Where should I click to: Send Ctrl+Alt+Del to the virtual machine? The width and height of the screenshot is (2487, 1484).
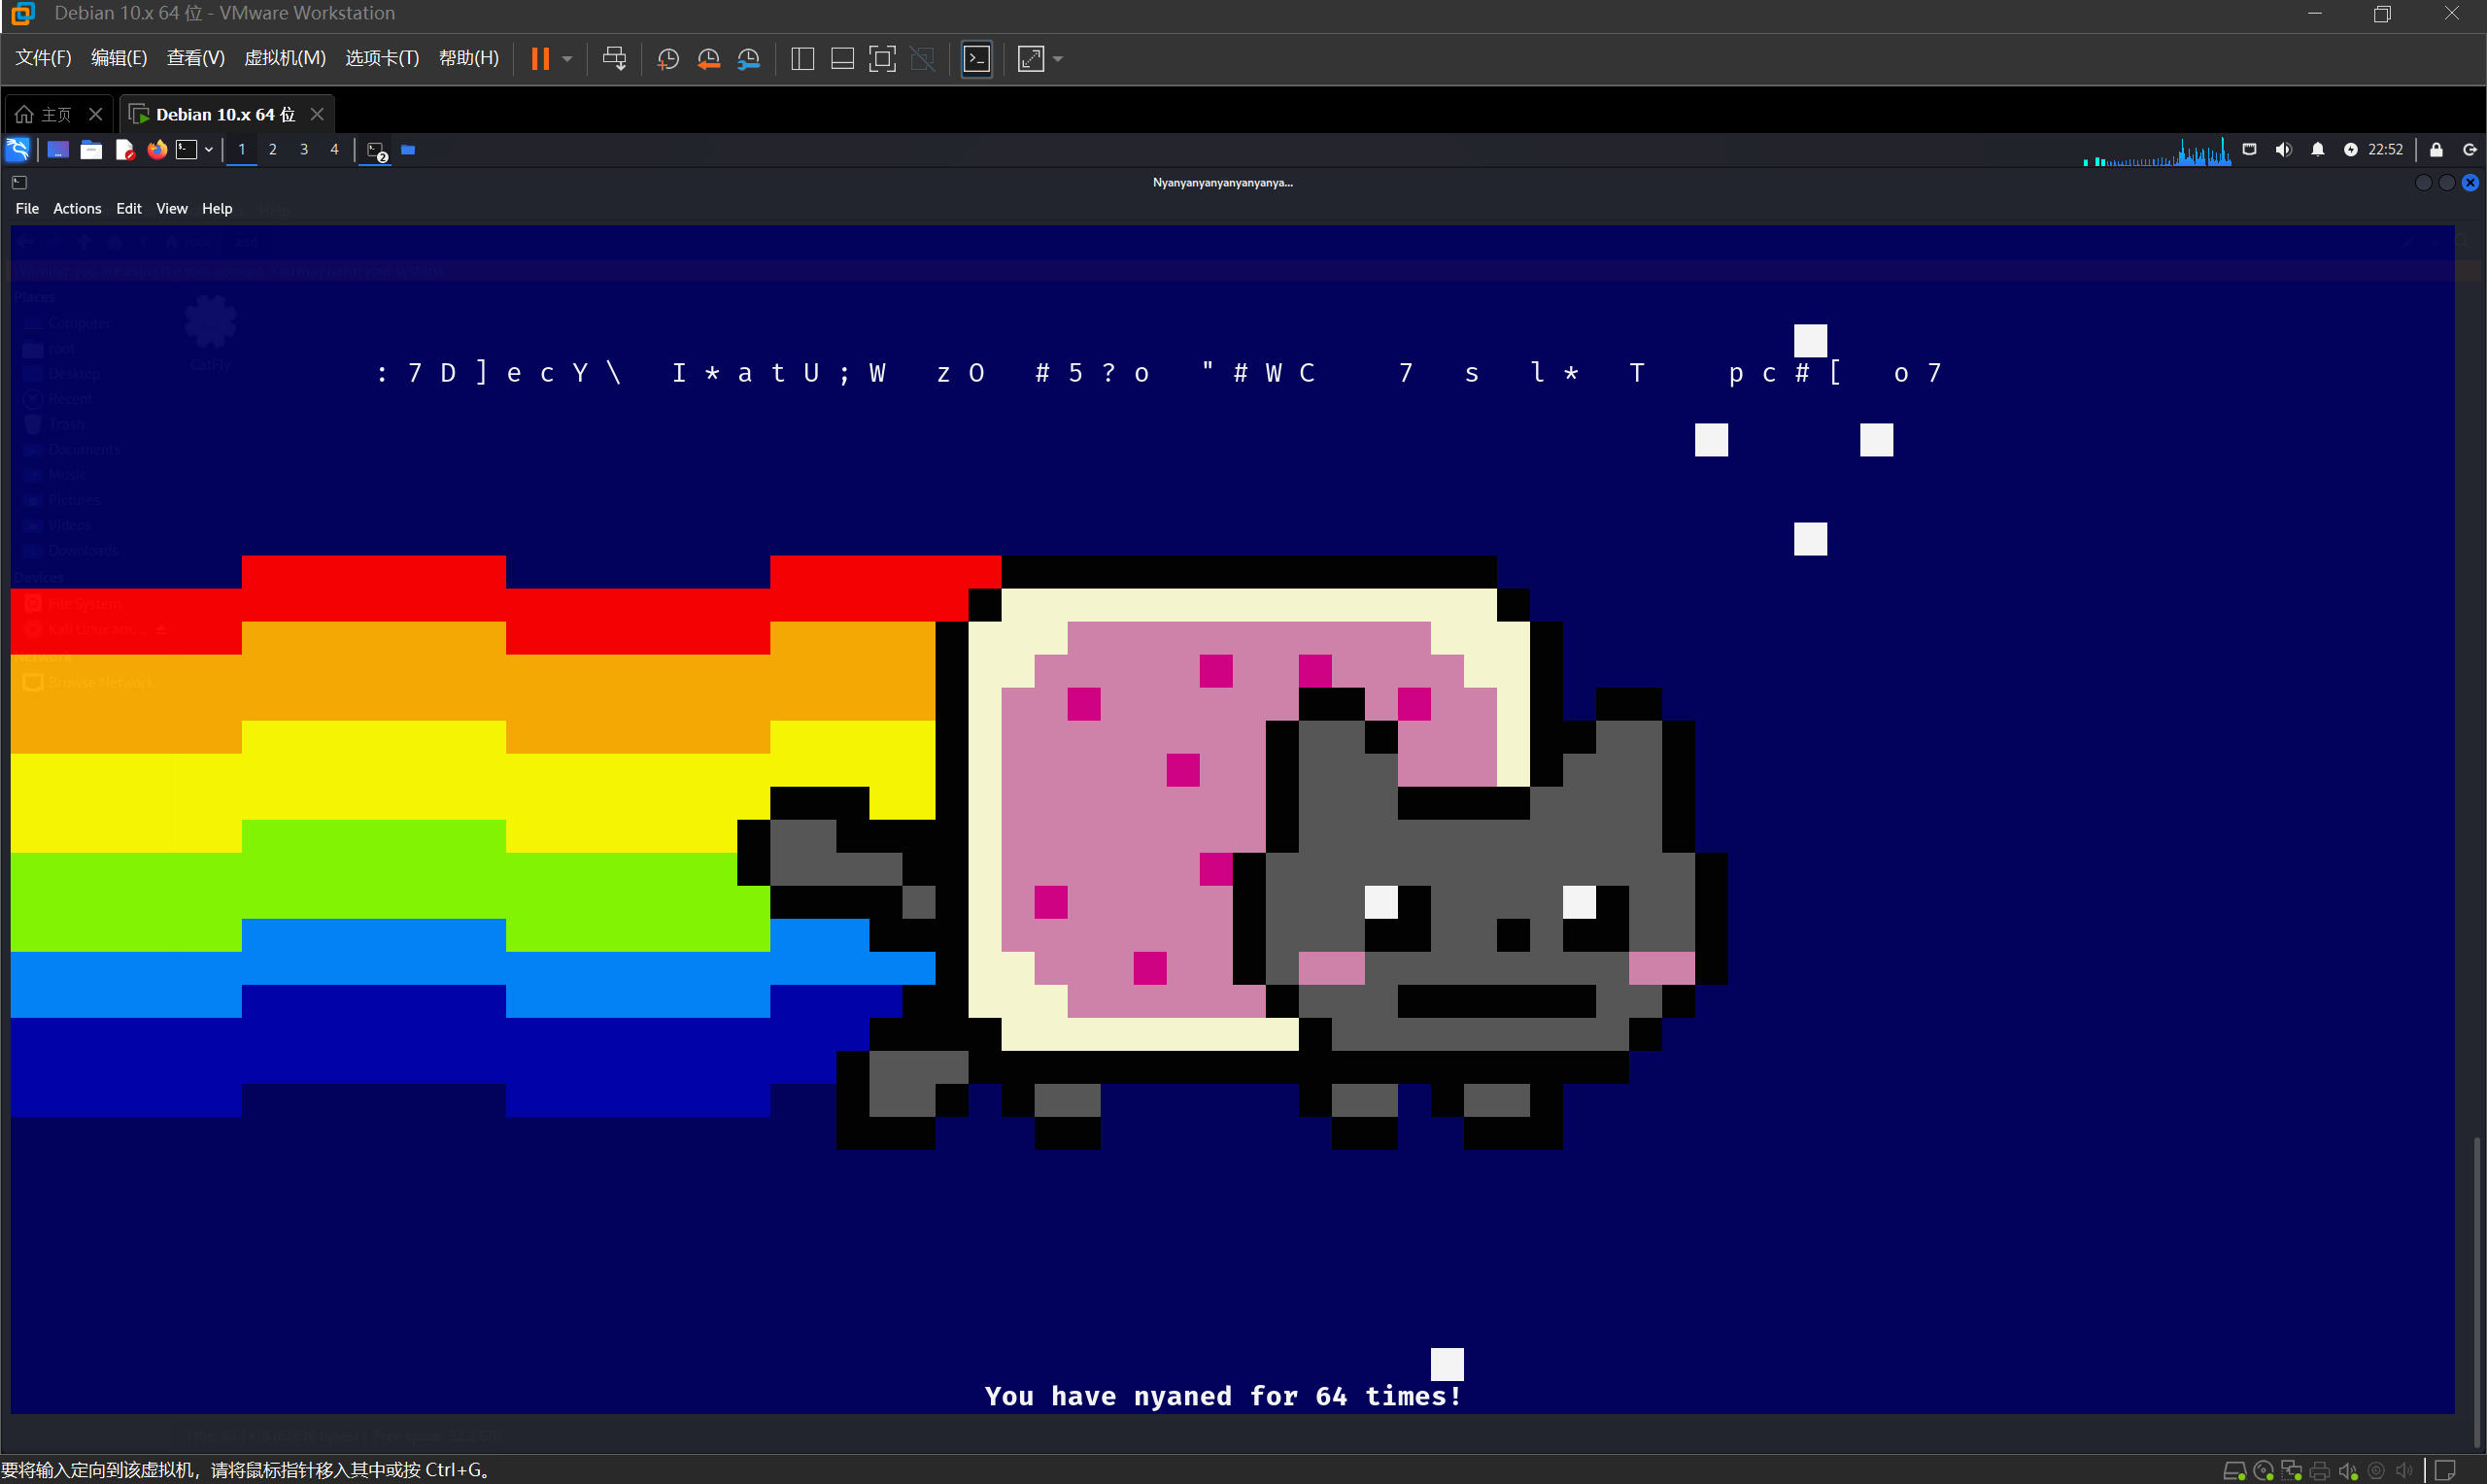tap(614, 59)
